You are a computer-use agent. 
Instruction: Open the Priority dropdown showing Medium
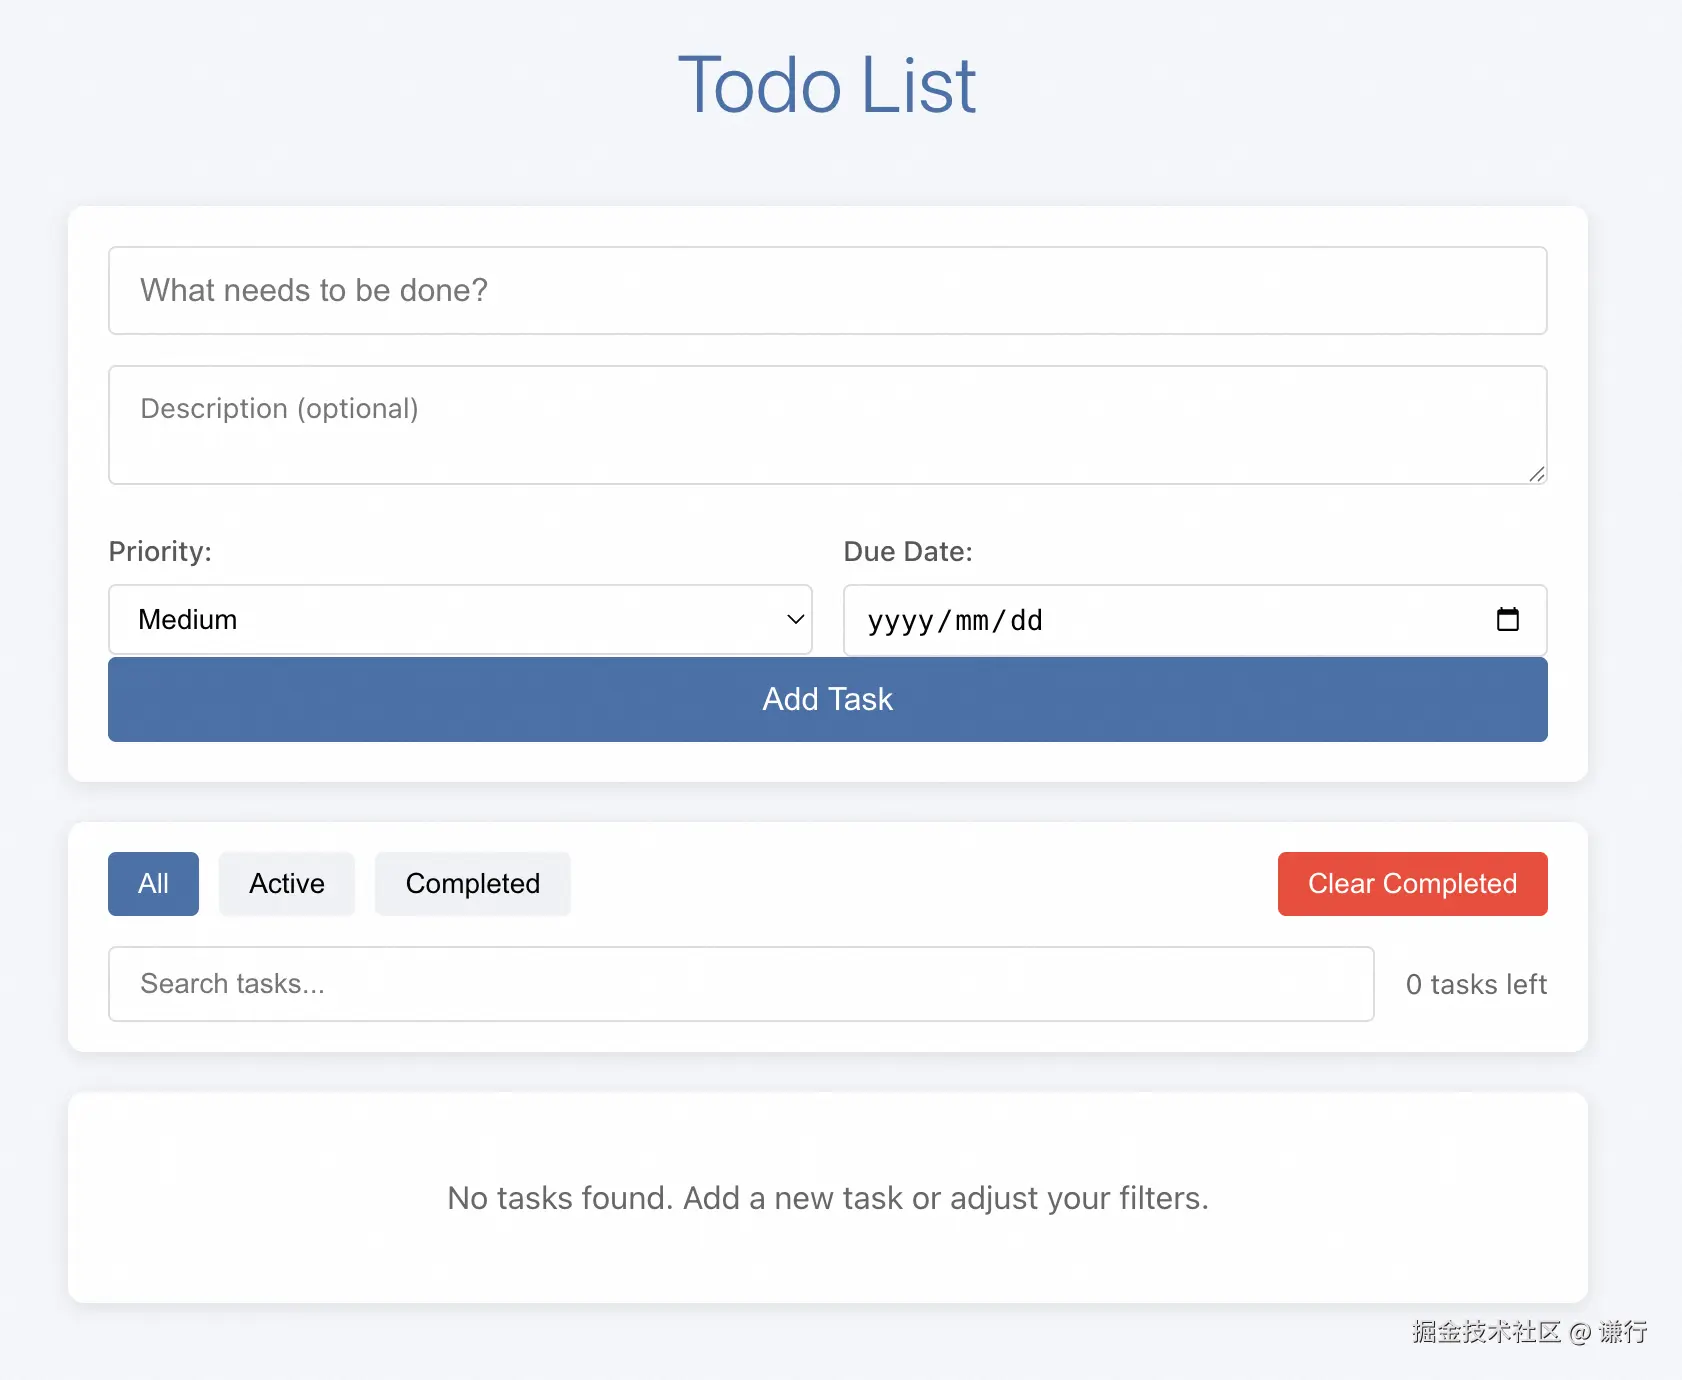(459, 620)
